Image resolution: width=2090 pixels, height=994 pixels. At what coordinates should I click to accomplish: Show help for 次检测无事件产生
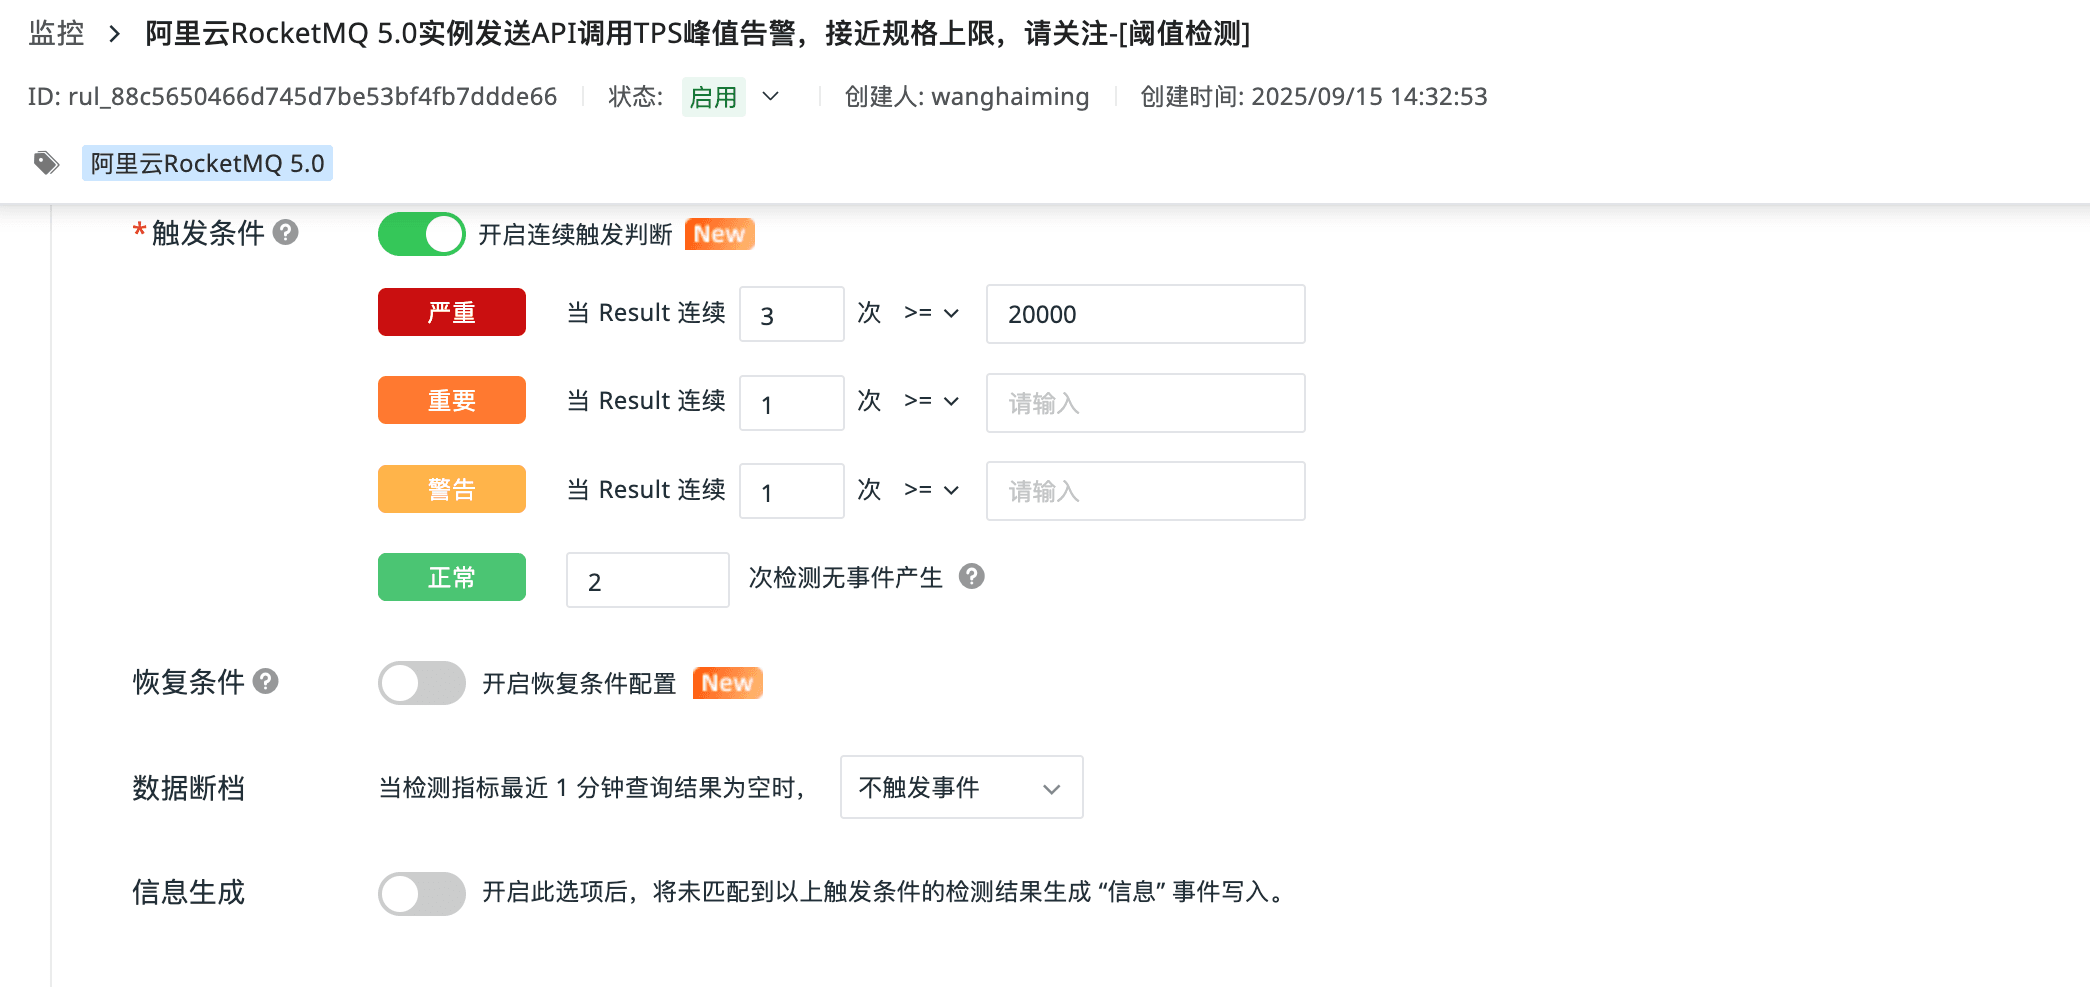coord(971,577)
